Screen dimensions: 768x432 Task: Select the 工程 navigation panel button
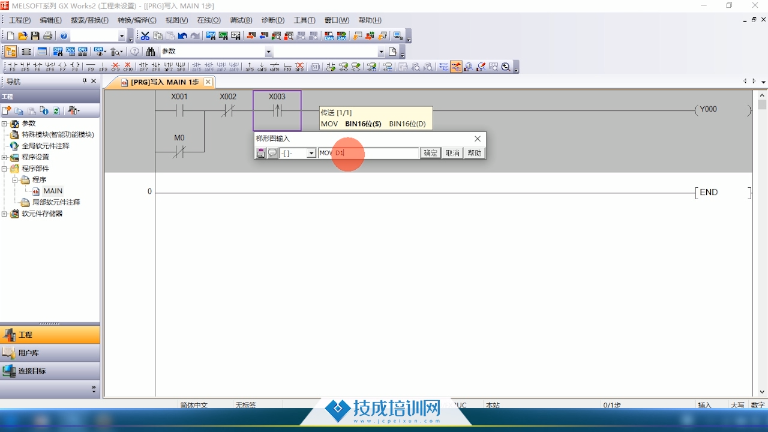coord(50,335)
